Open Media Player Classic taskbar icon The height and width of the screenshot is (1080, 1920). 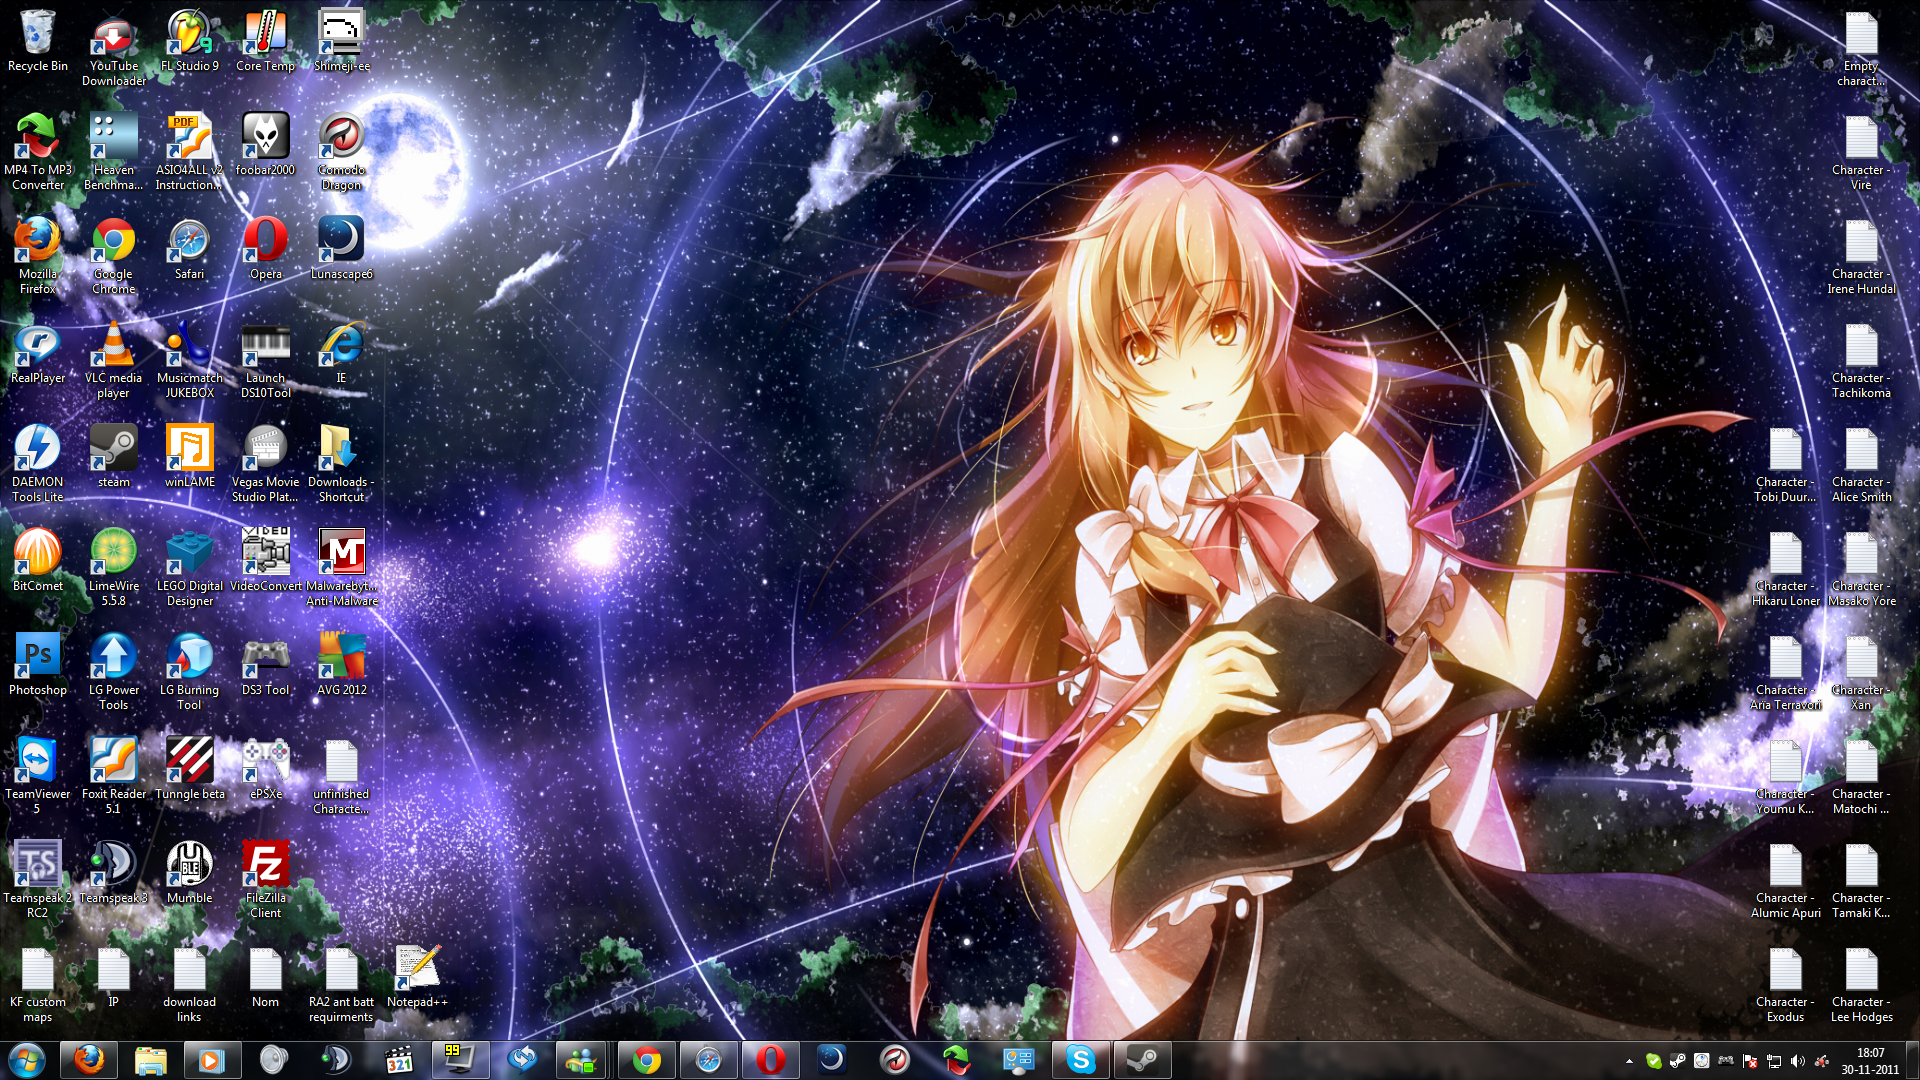398,1059
